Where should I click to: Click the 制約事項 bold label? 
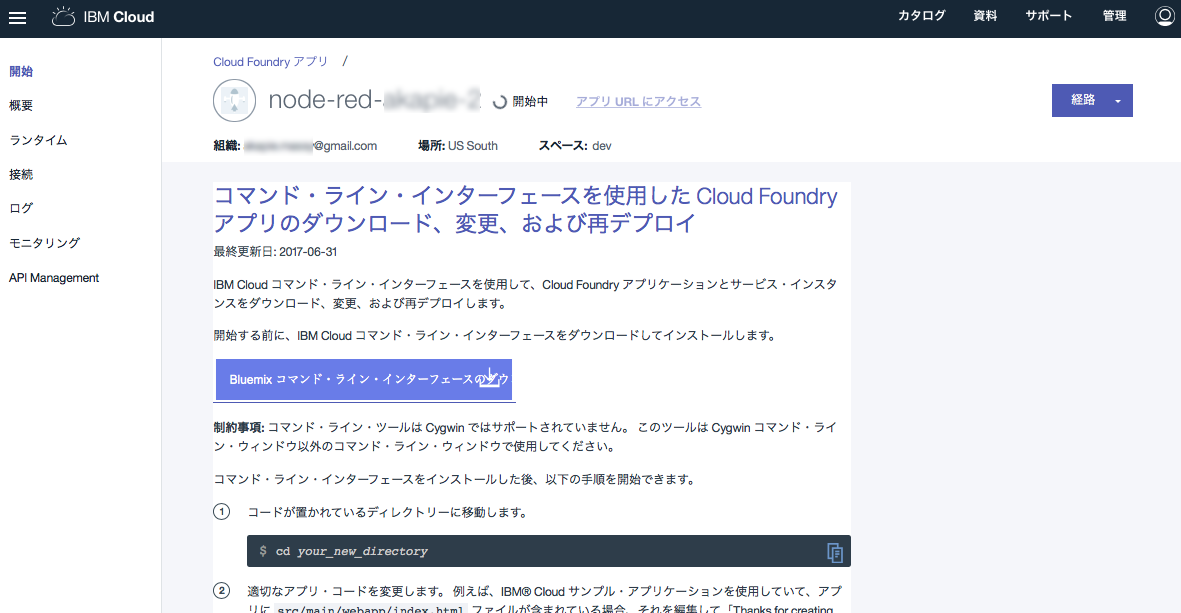(x=238, y=427)
